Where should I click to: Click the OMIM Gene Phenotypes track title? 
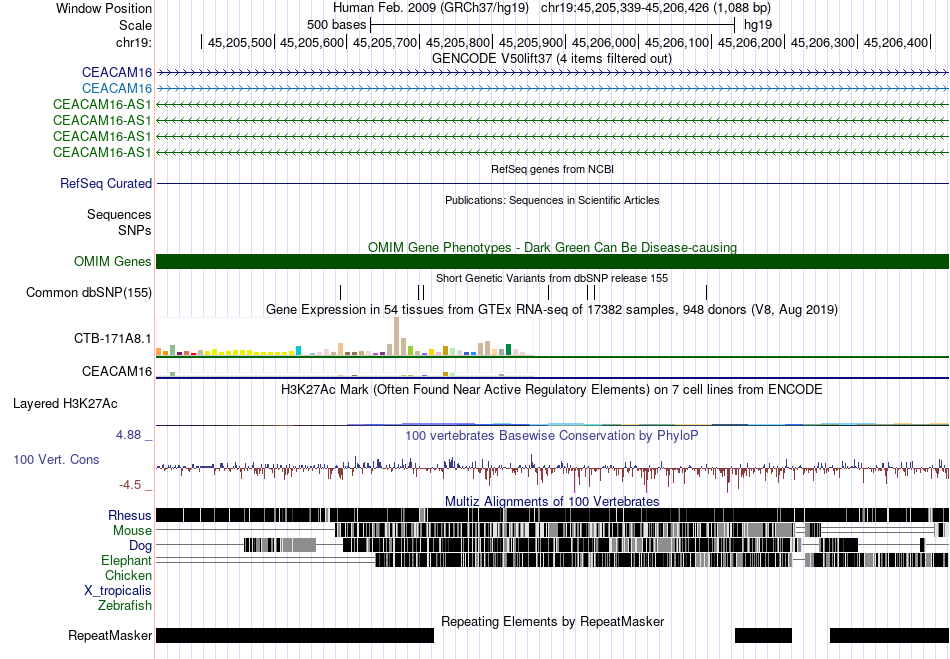[x=553, y=247]
